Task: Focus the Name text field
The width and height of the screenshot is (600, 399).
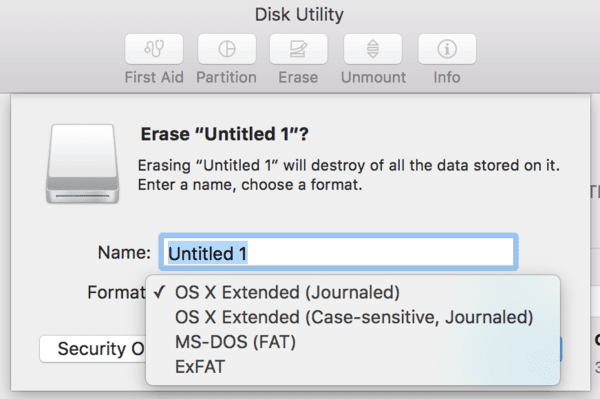Action: (339, 252)
